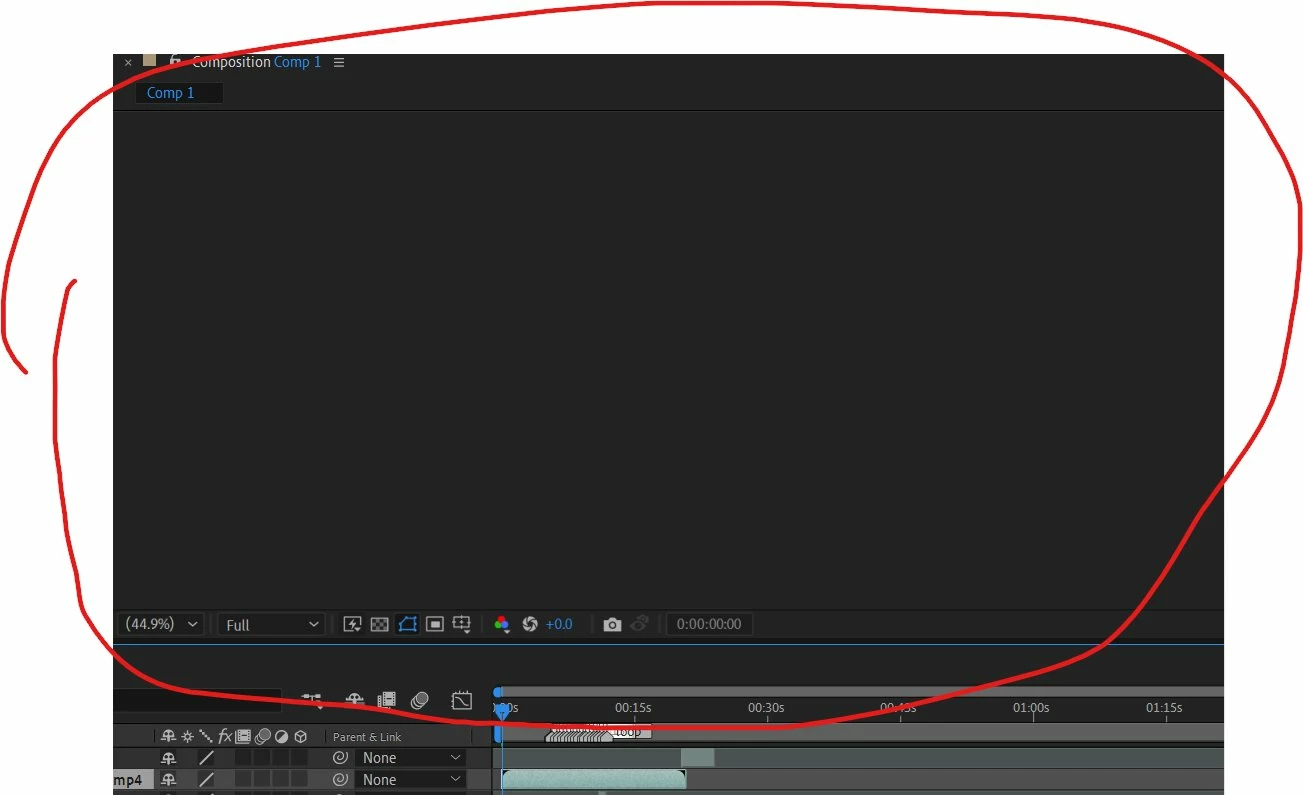Click the parent pick whip on the mp4 layer
The height and width of the screenshot is (795, 1303).
click(340, 780)
